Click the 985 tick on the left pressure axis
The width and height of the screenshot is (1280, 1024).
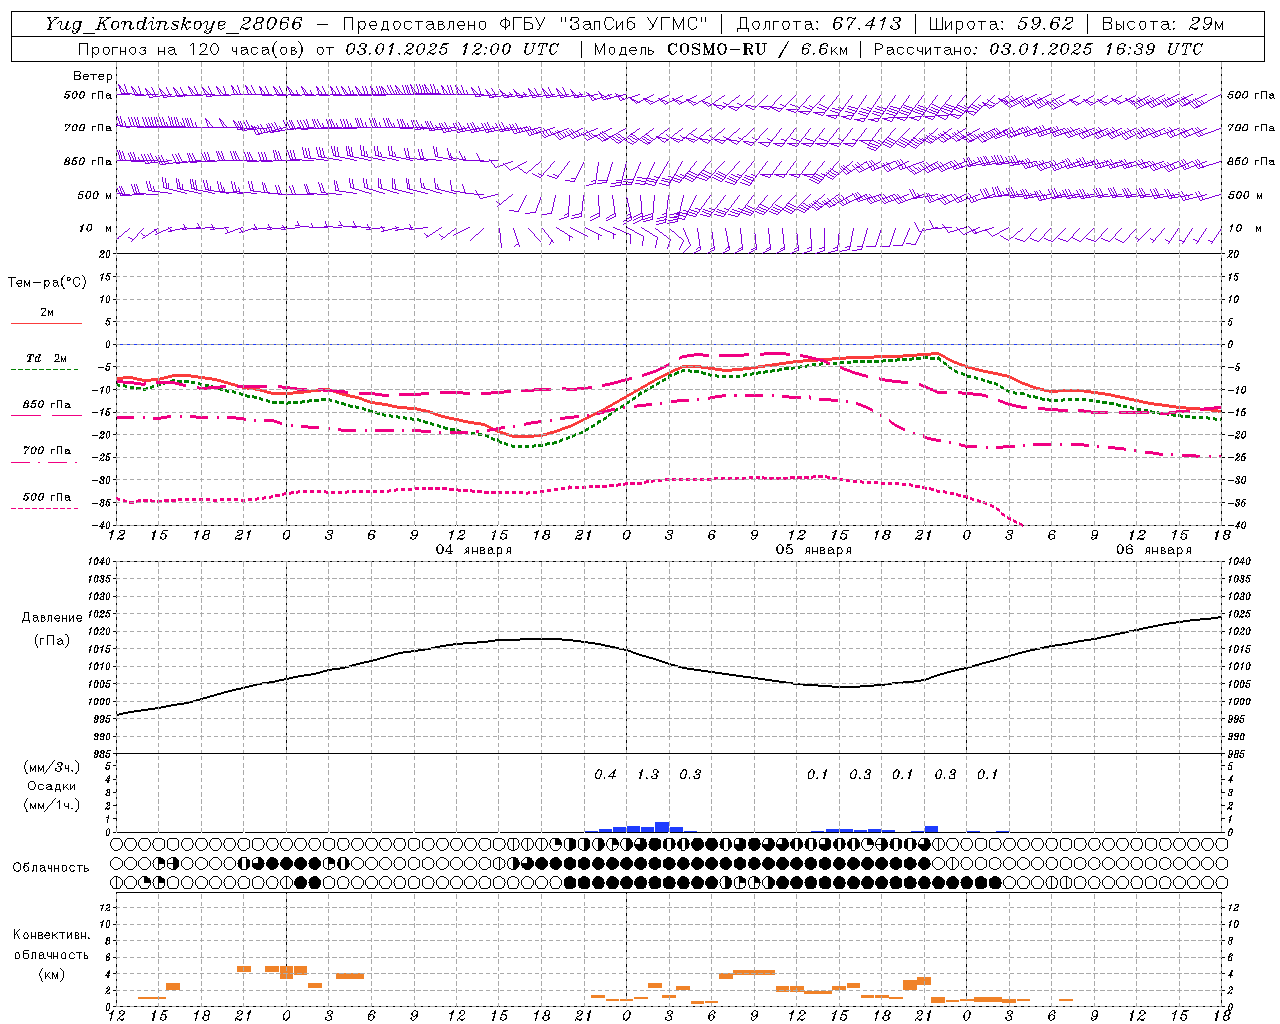coord(102,754)
